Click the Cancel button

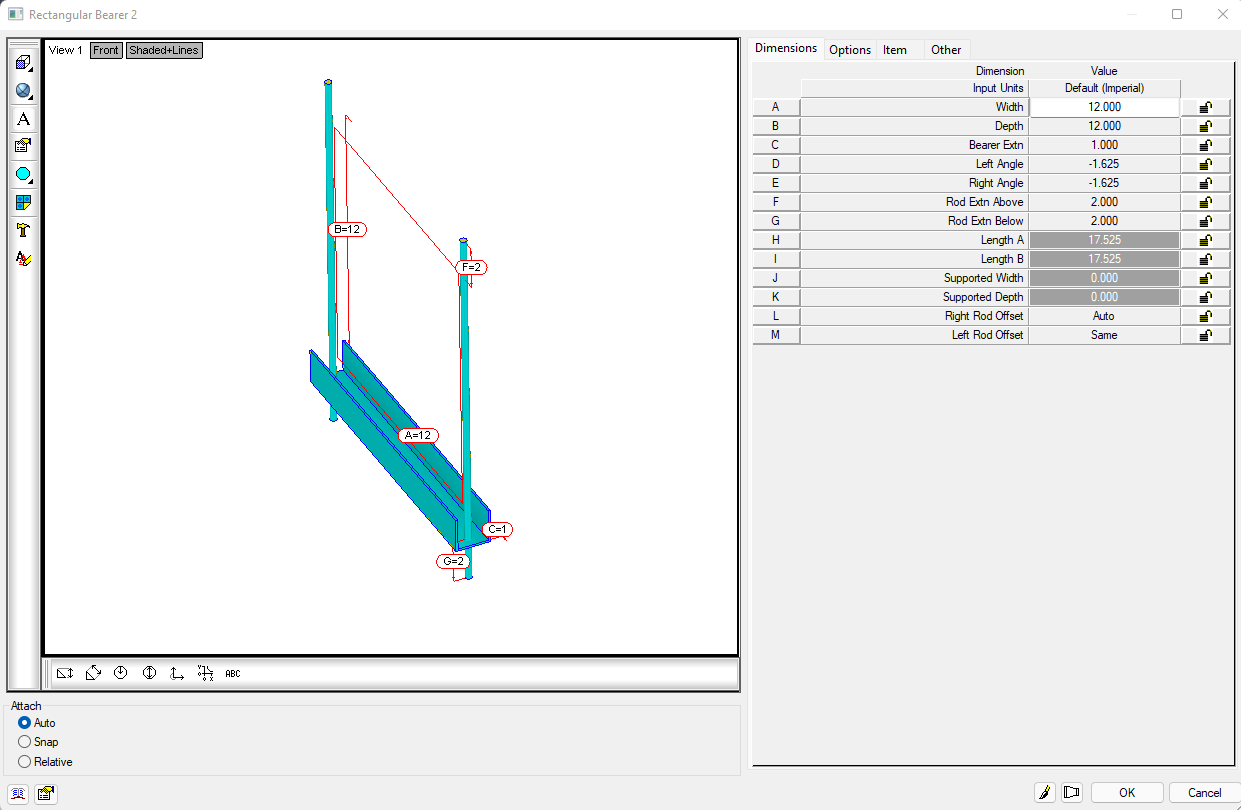pos(1203,792)
